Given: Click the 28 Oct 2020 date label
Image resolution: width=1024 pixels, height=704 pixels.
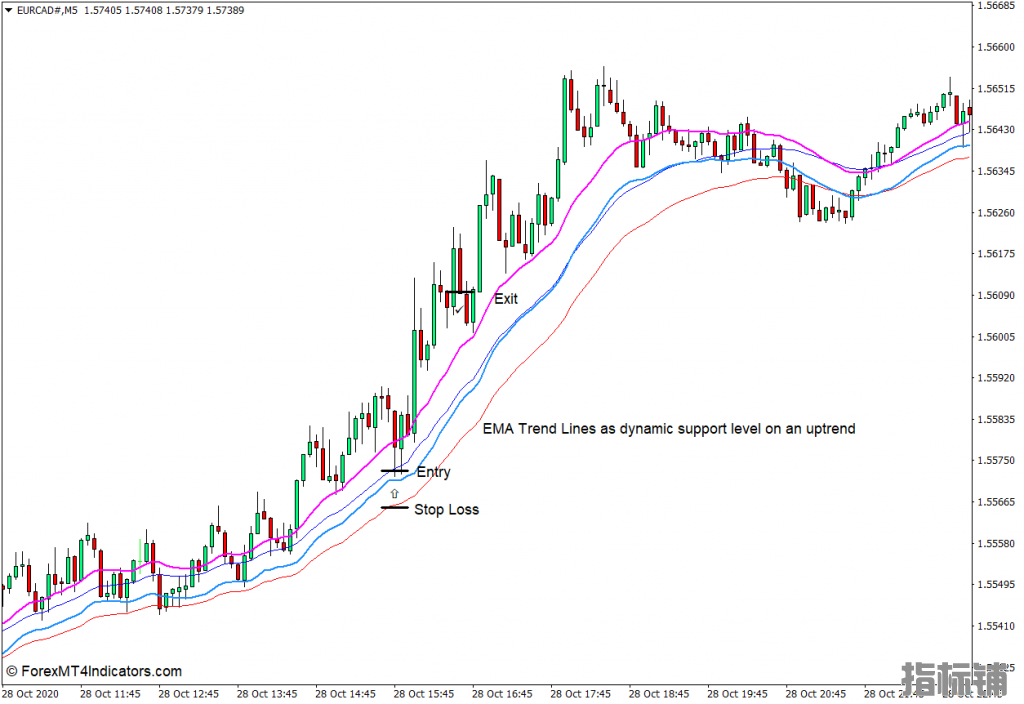Looking at the screenshot, I should 32,693.
